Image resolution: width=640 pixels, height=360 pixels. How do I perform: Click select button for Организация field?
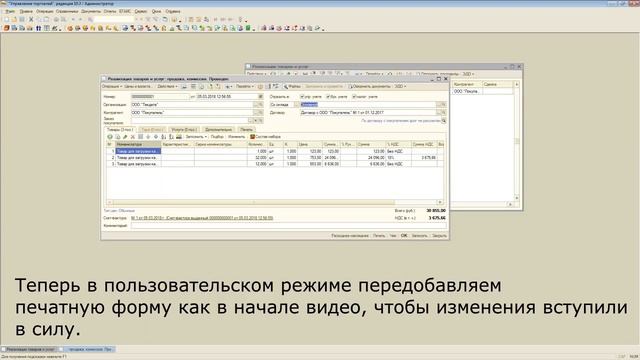[256, 105]
